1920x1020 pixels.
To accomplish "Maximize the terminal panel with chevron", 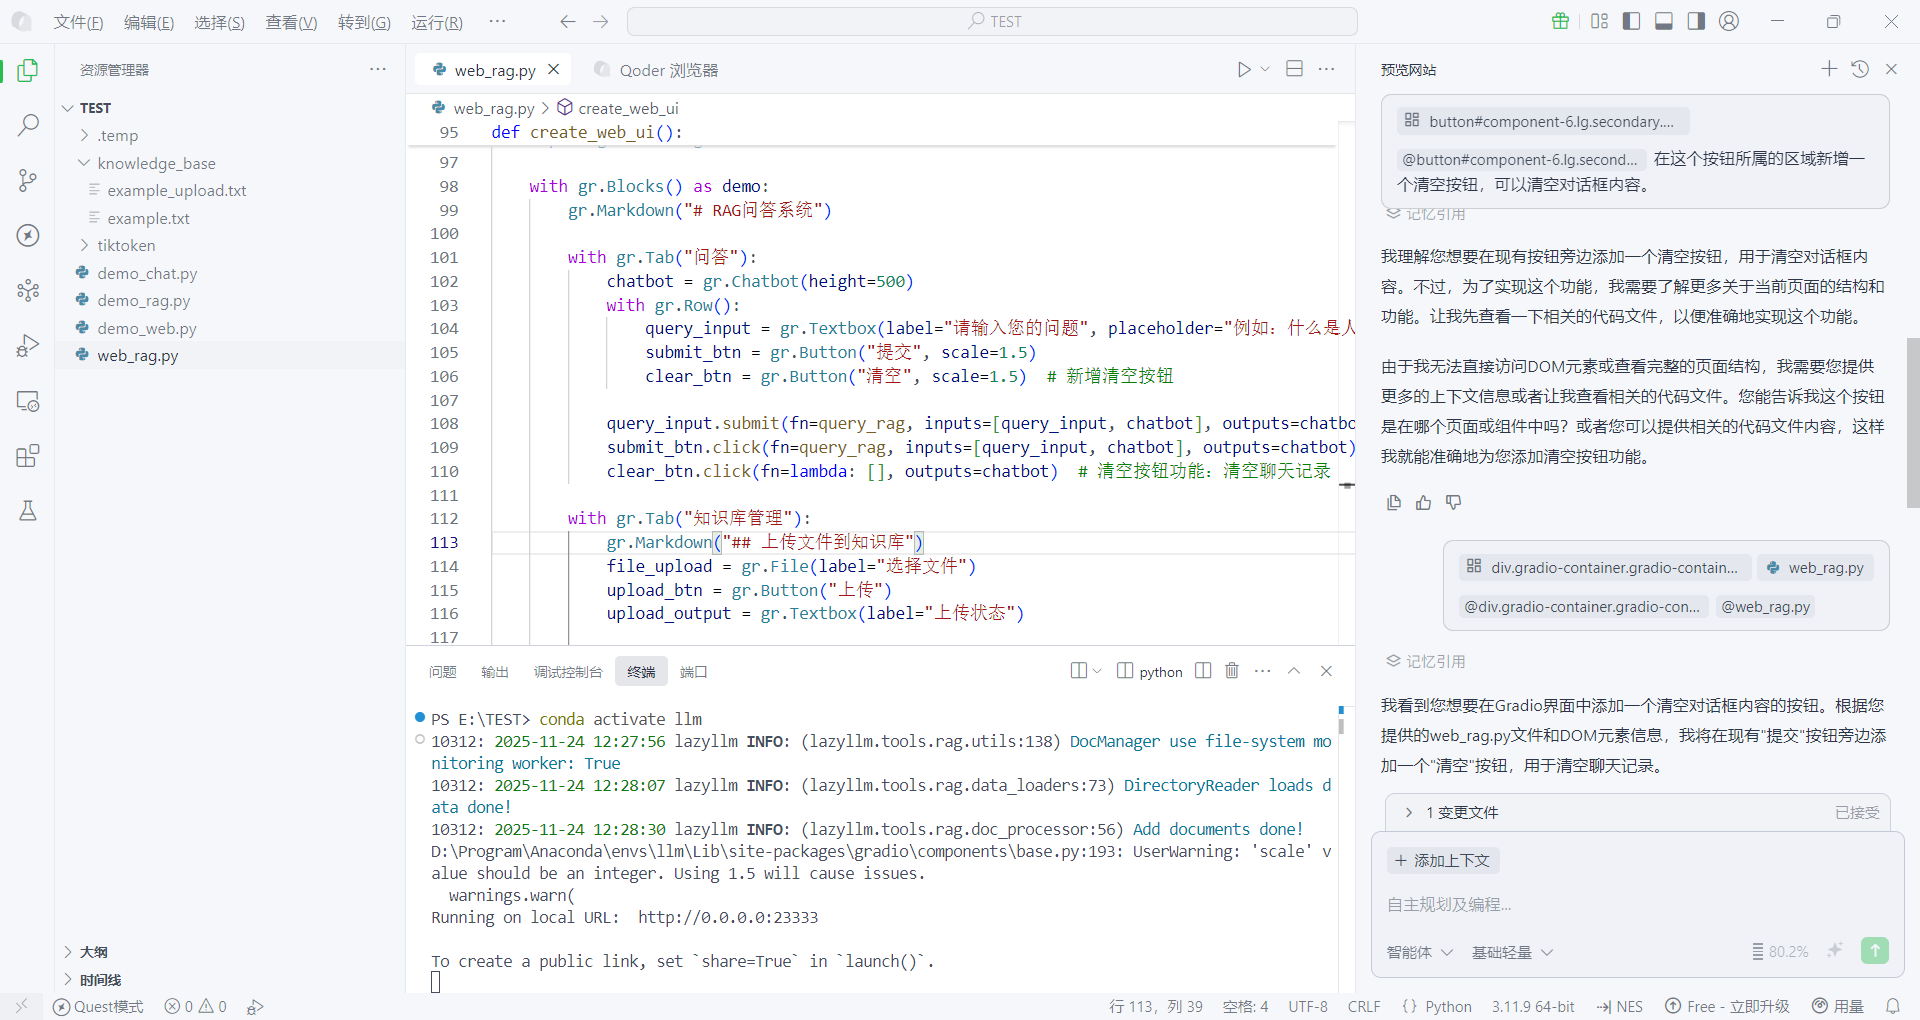I will [x=1294, y=671].
